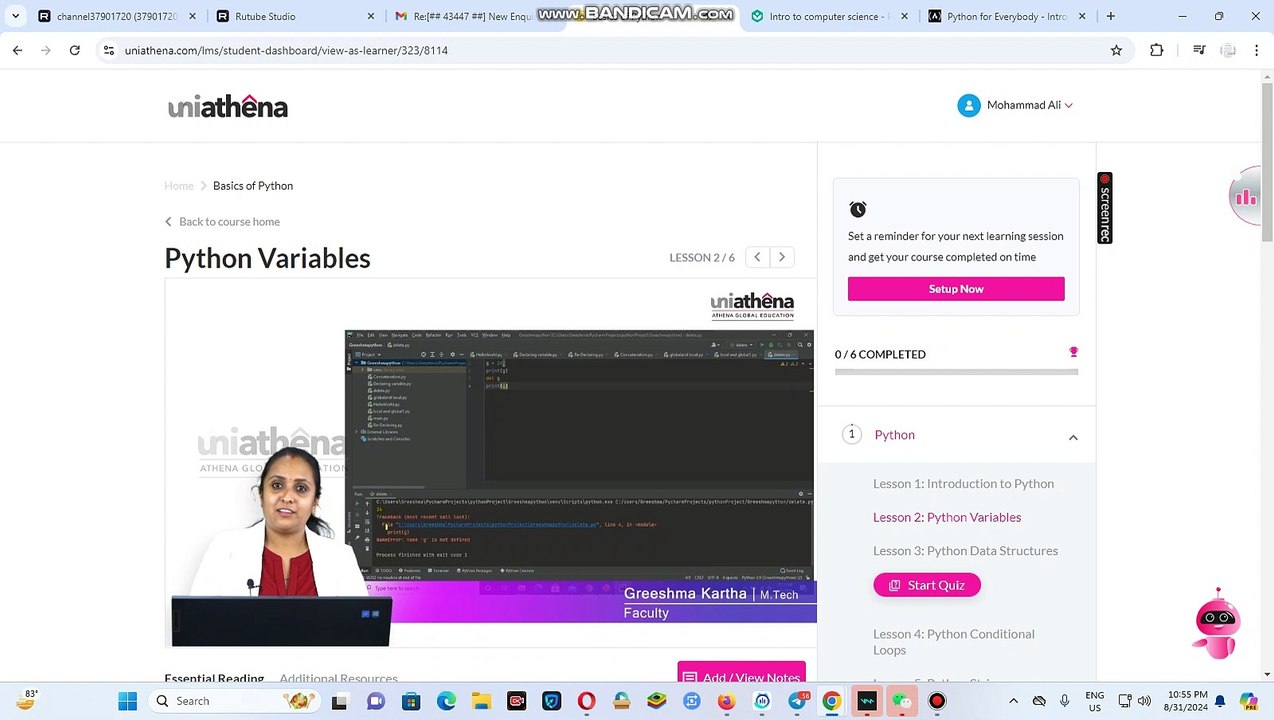The image size is (1274, 720).
Task: Click the alarm clock reminder icon
Action: pyautogui.click(x=858, y=209)
